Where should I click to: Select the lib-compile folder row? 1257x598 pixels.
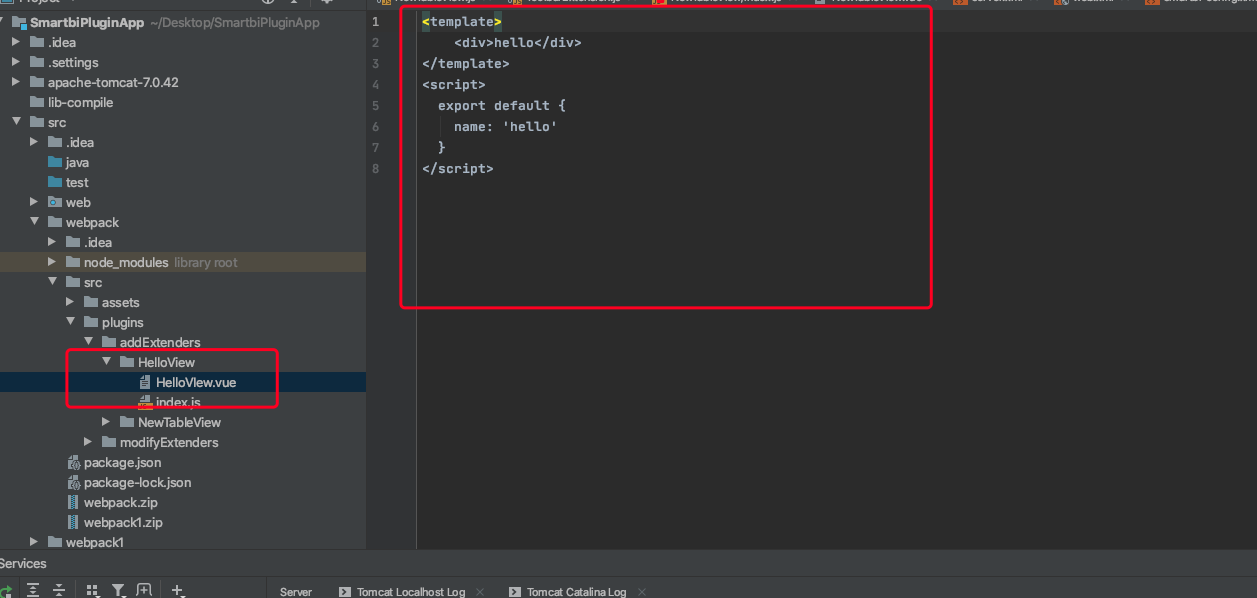coord(183,102)
